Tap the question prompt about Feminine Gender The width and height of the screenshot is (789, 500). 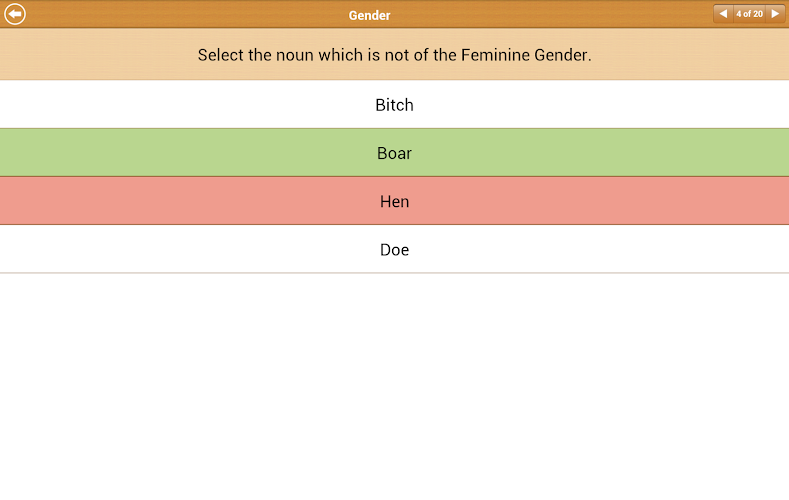tap(394, 55)
